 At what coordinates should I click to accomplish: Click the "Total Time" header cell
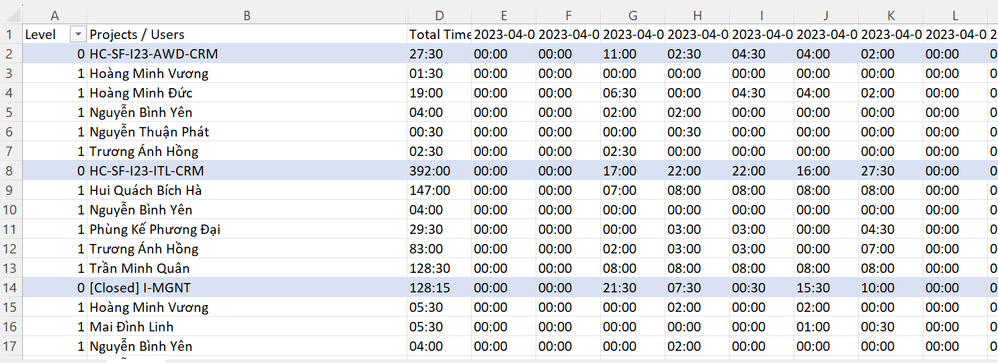pyautogui.click(x=439, y=34)
